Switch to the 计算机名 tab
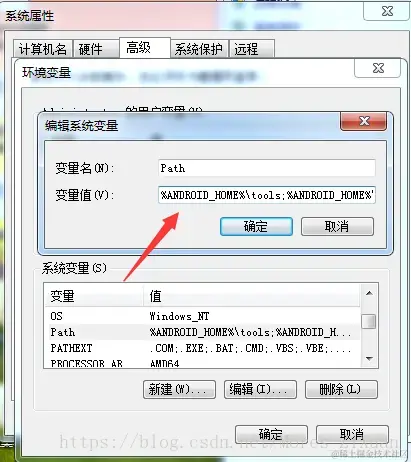 (x=43, y=49)
